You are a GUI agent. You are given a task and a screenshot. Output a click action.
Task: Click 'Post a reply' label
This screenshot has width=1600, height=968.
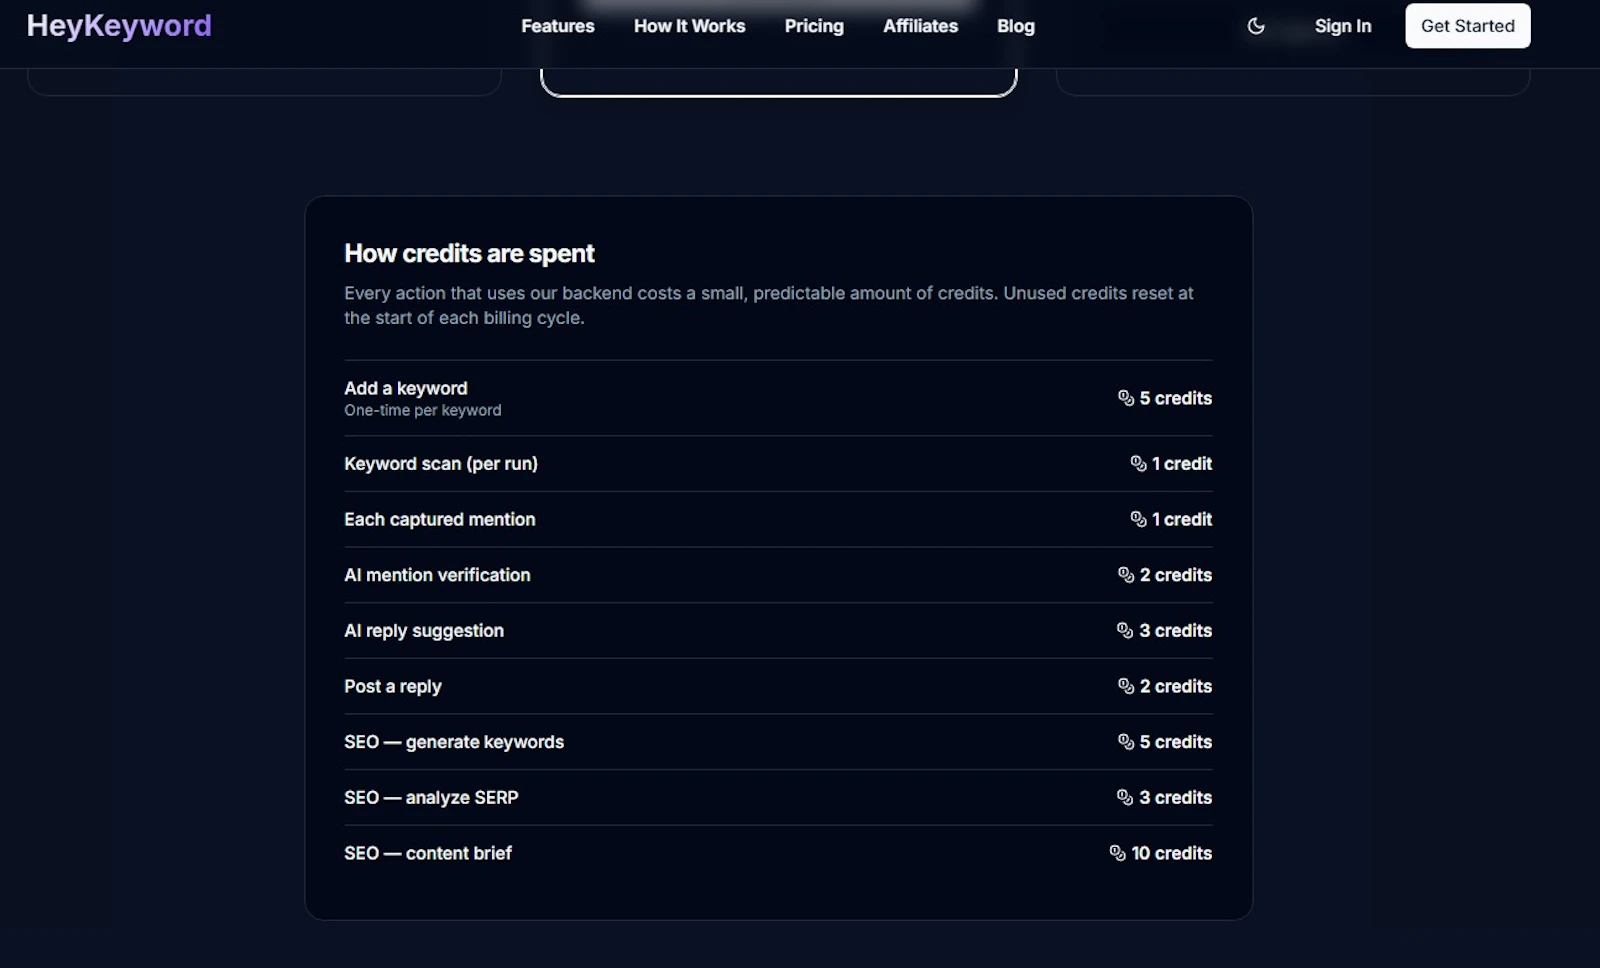tap(393, 686)
